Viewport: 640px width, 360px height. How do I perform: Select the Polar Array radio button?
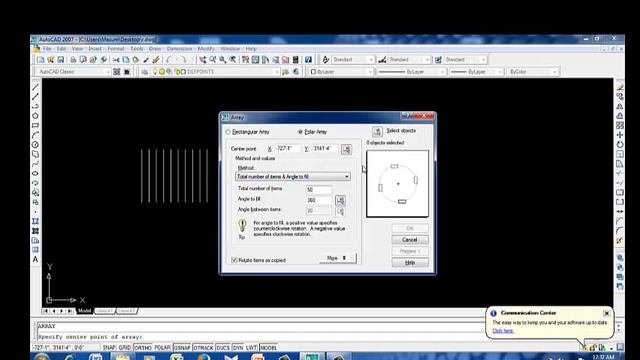(300, 132)
